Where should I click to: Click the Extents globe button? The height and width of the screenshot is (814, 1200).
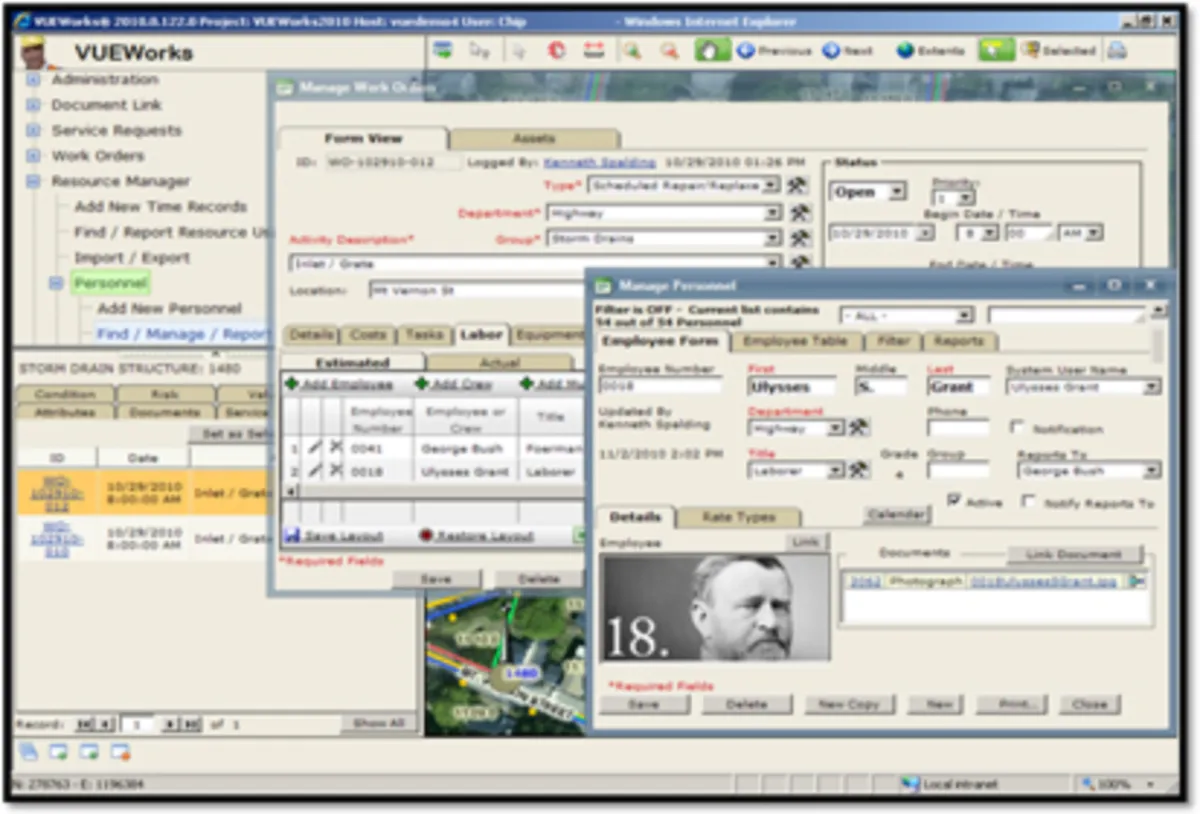931,50
